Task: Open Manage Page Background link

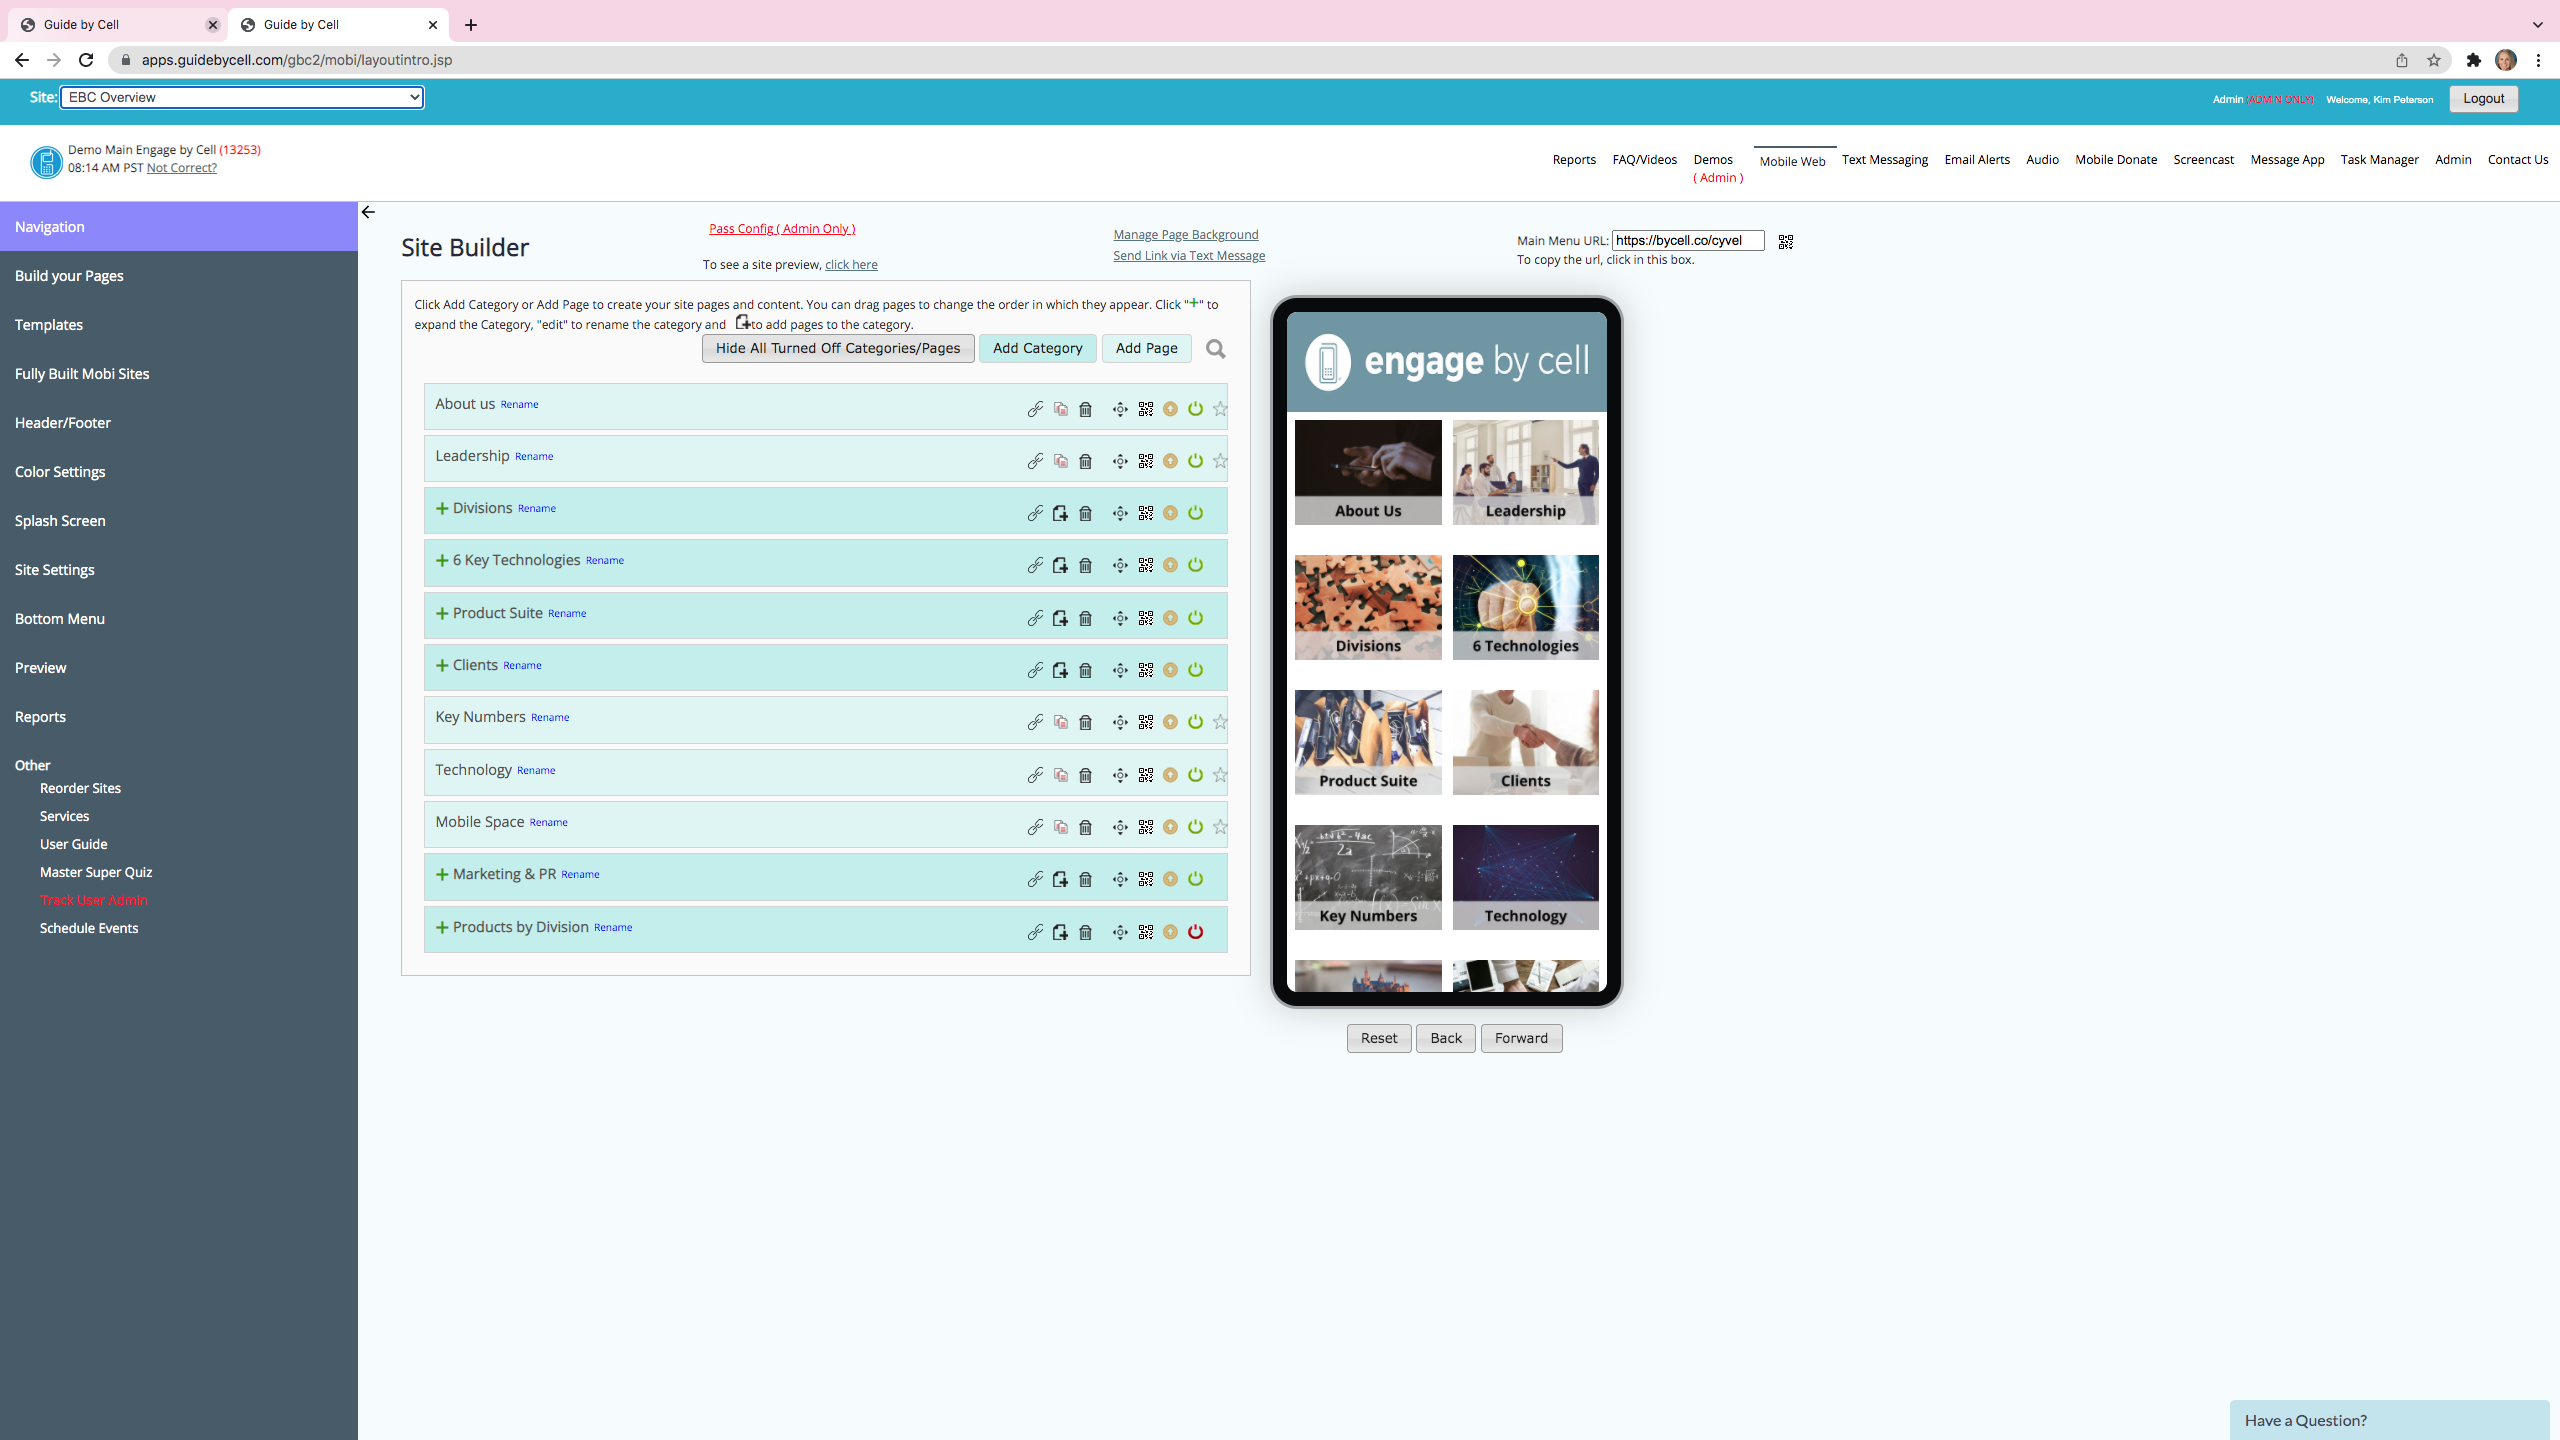Action: pos(1185,234)
